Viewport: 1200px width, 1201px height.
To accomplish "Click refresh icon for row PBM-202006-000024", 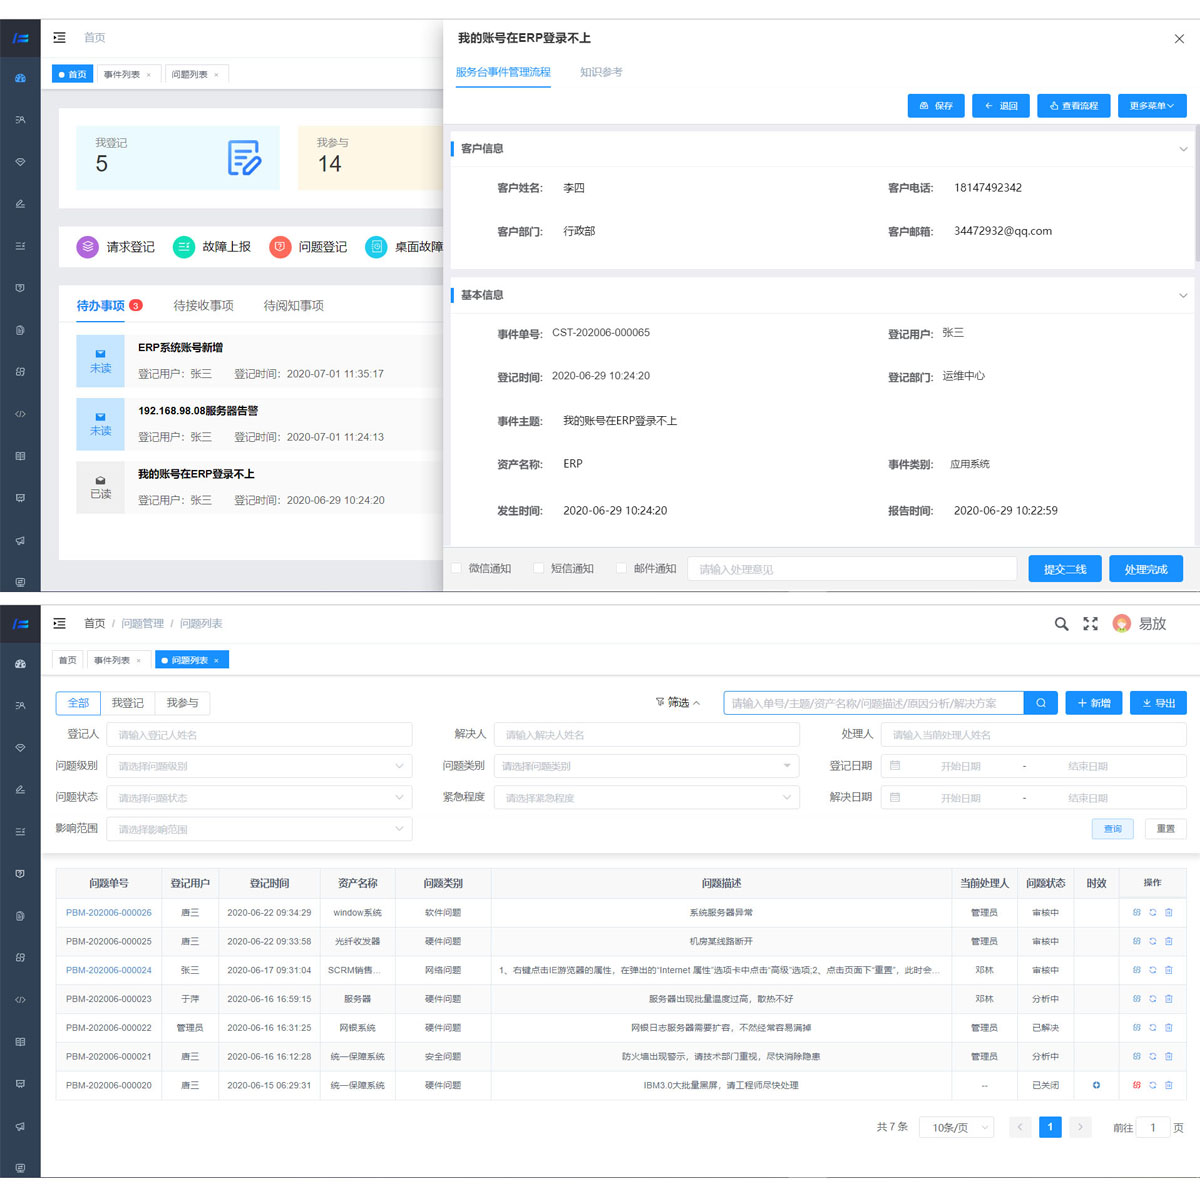I will (1152, 970).
